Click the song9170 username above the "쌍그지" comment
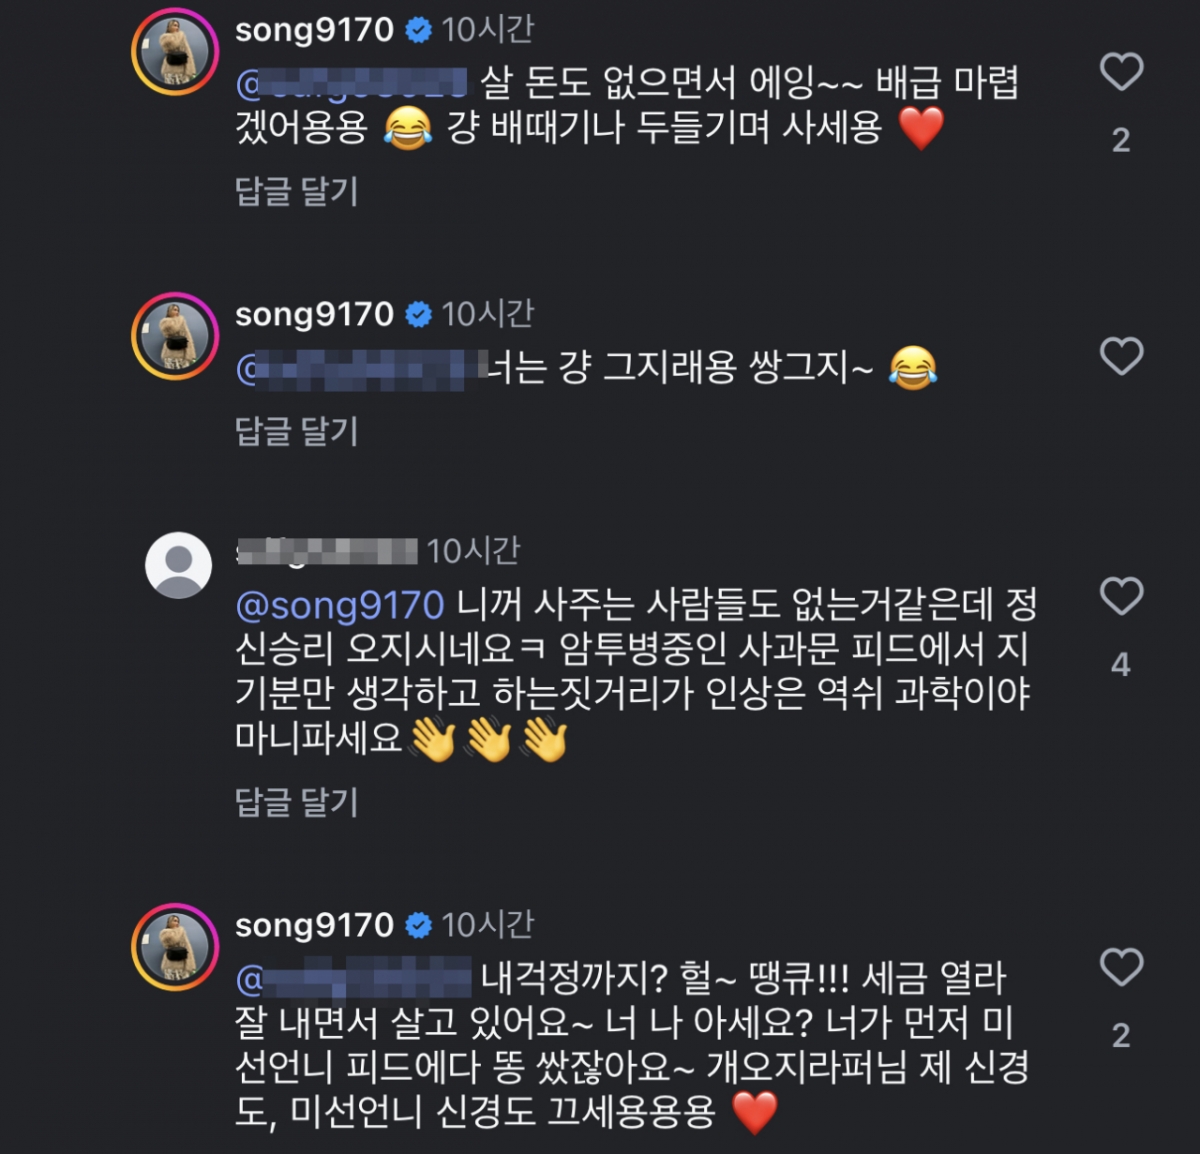Viewport: 1200px width, 1154px height. (x=314, y=314)
